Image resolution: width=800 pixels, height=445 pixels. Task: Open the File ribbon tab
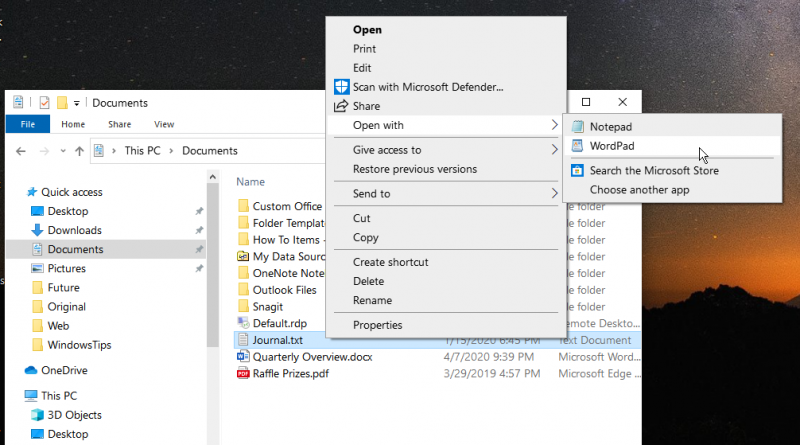pyautogui.click(x=28, y=124)
